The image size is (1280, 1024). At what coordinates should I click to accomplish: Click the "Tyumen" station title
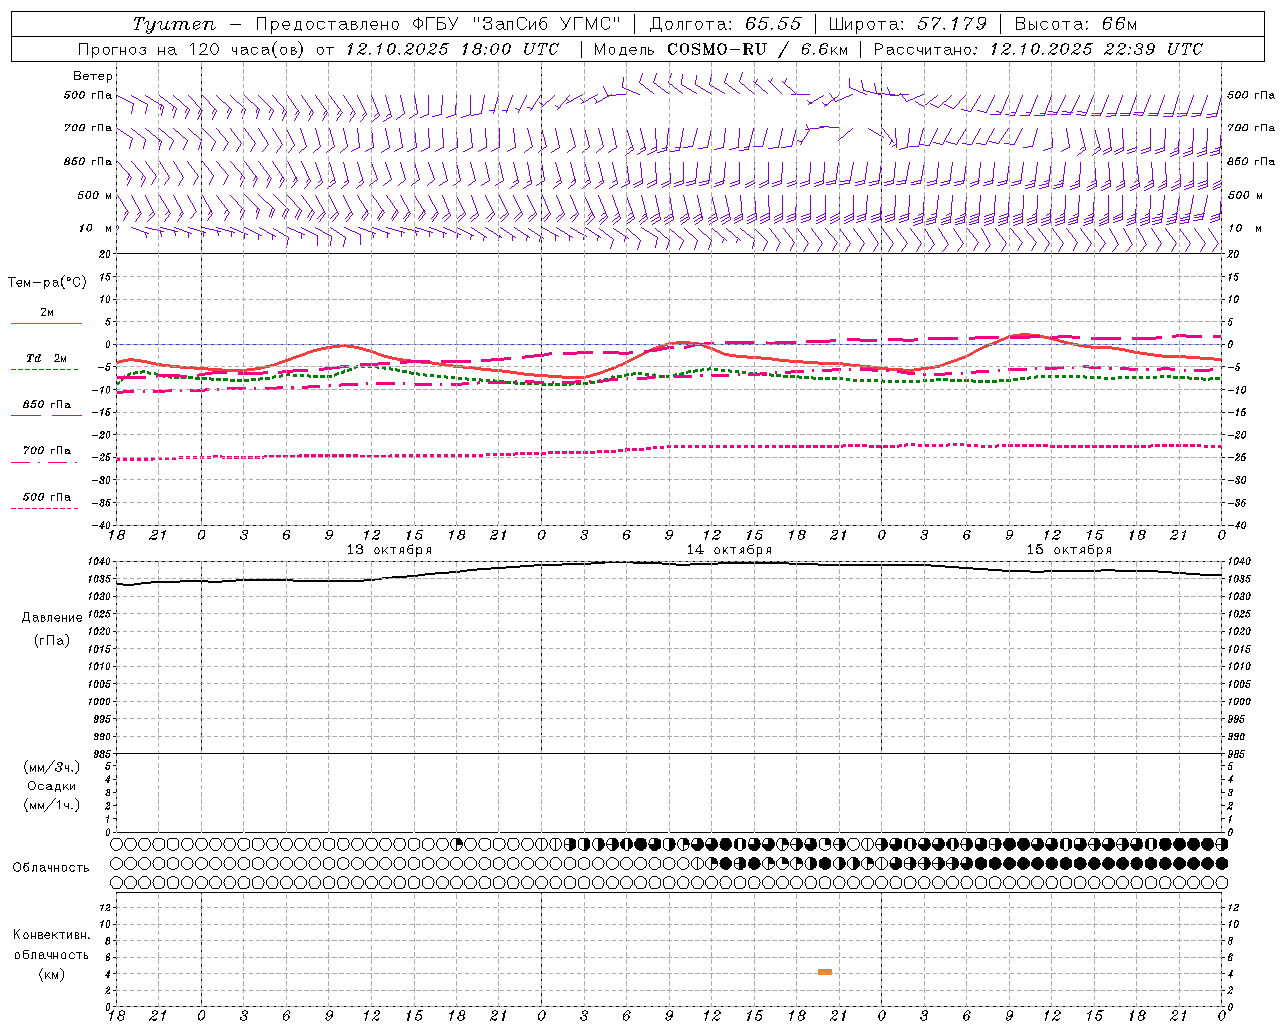[174, 24]
